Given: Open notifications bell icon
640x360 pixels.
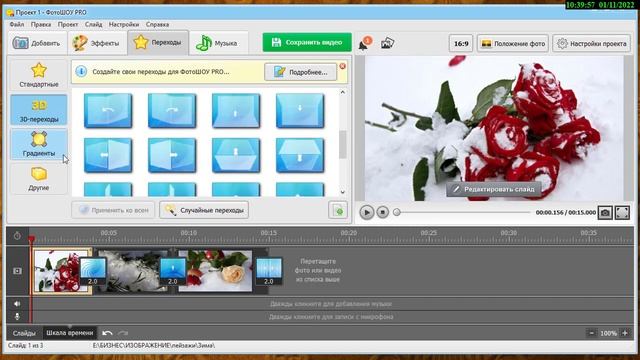Looking at the screenshot, I should [x=364, y=44].
